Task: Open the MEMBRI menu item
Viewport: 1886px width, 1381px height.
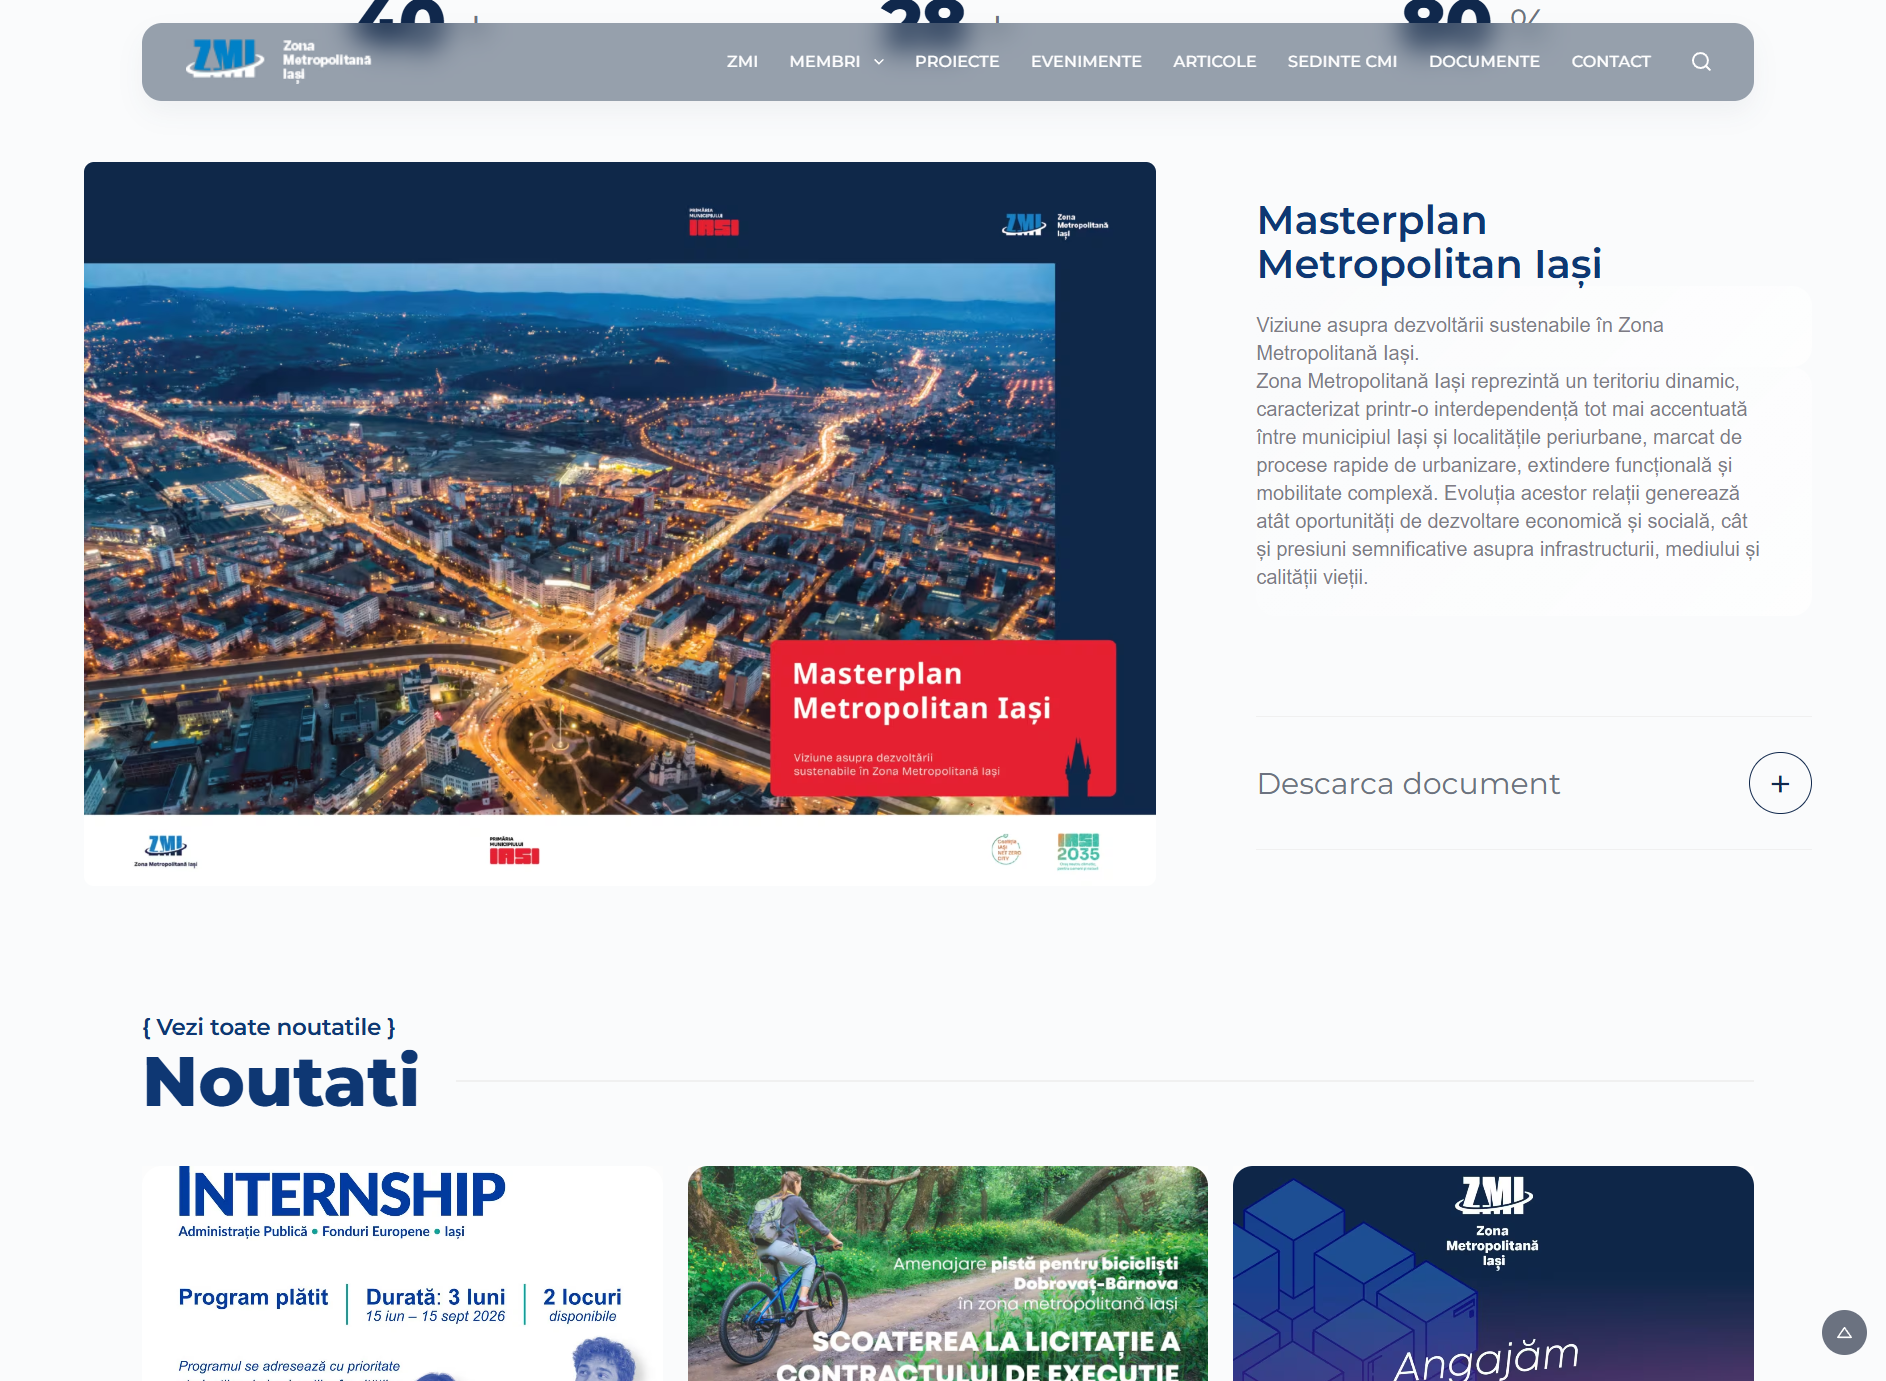Action: point(824,62)
